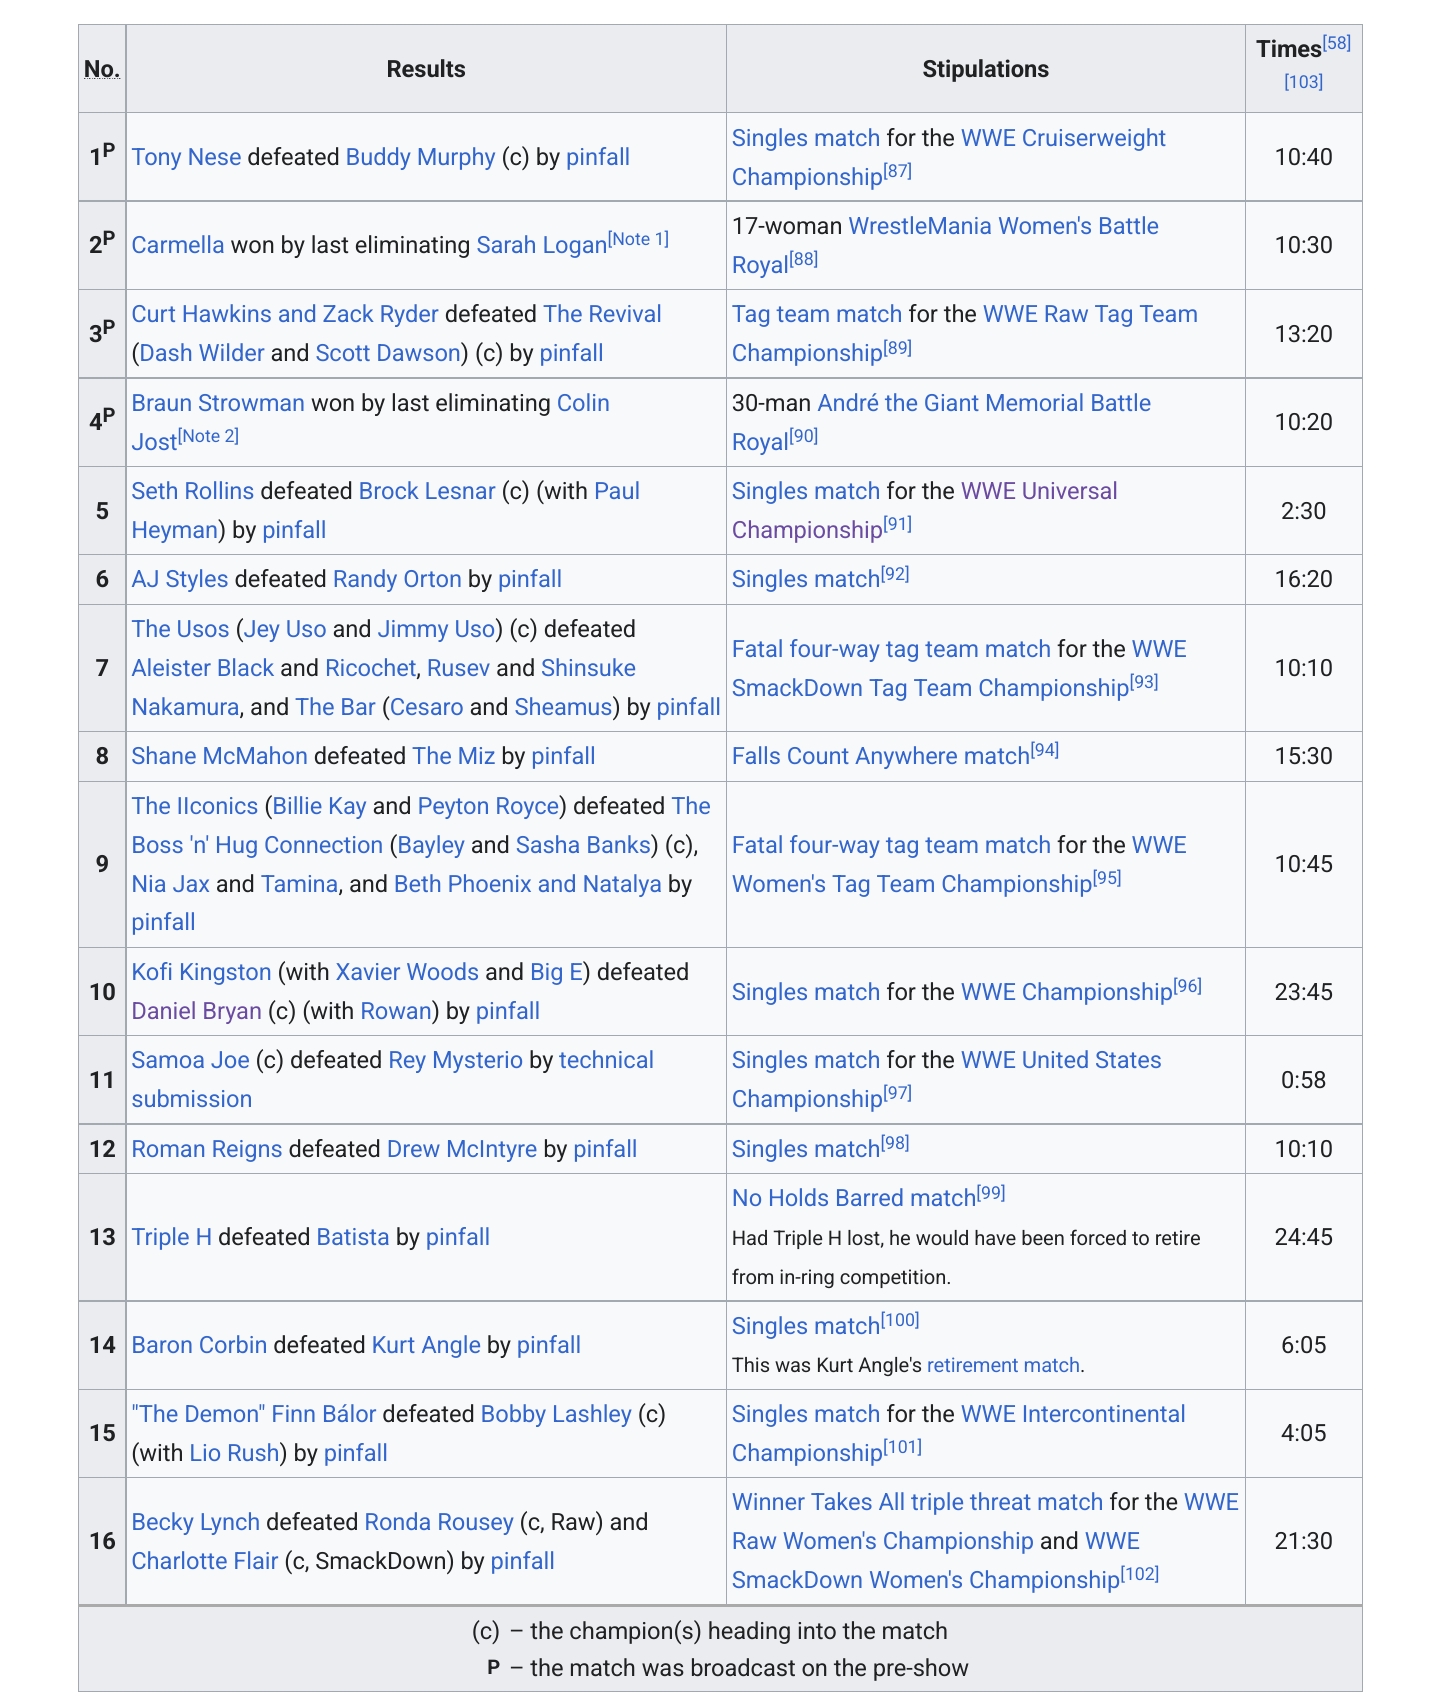Open the Xavier Woods link
This screenshot has height=1707, width=1439.
tap(407, 972)
